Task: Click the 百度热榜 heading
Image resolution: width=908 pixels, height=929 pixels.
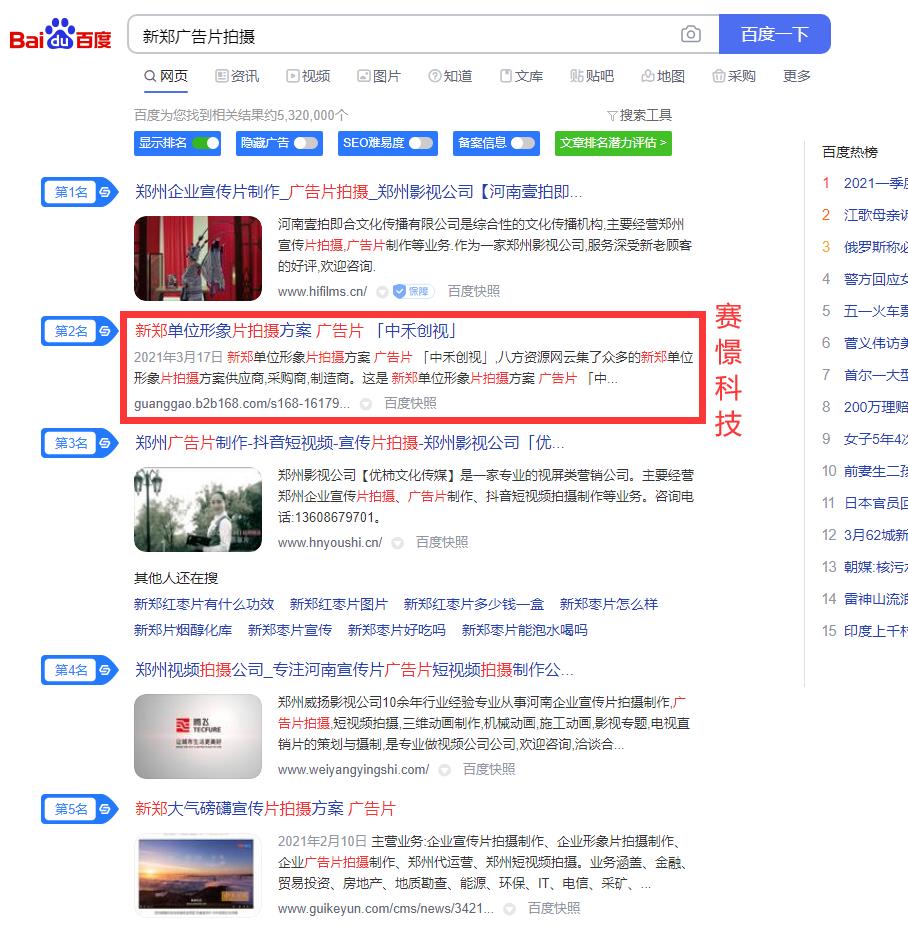Action: coord(850,152)
